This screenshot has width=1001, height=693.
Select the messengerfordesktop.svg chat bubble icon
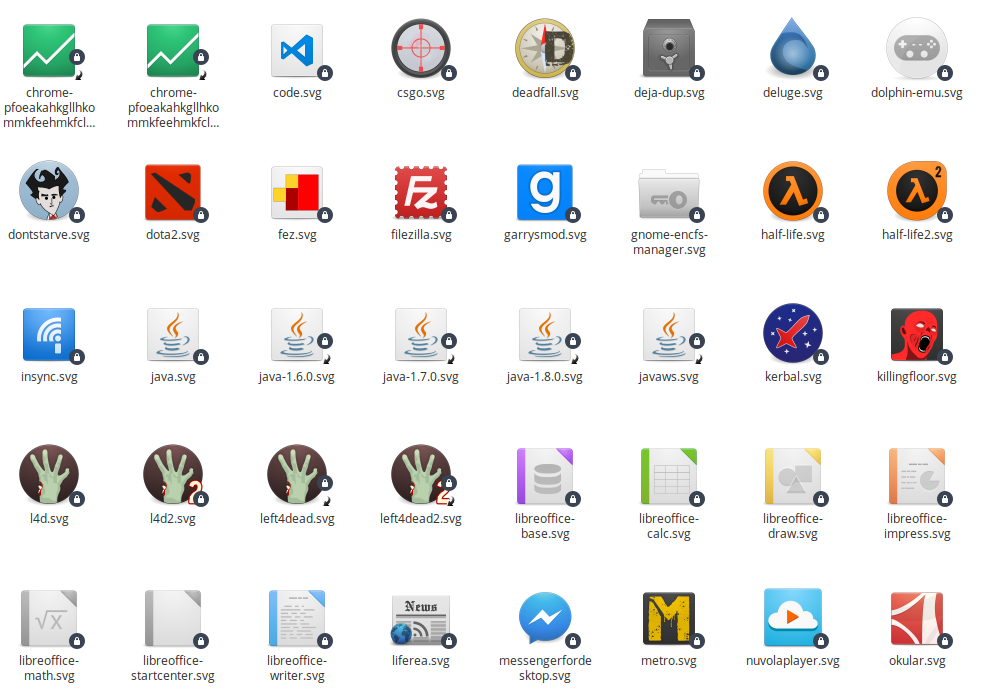(545, 618)
